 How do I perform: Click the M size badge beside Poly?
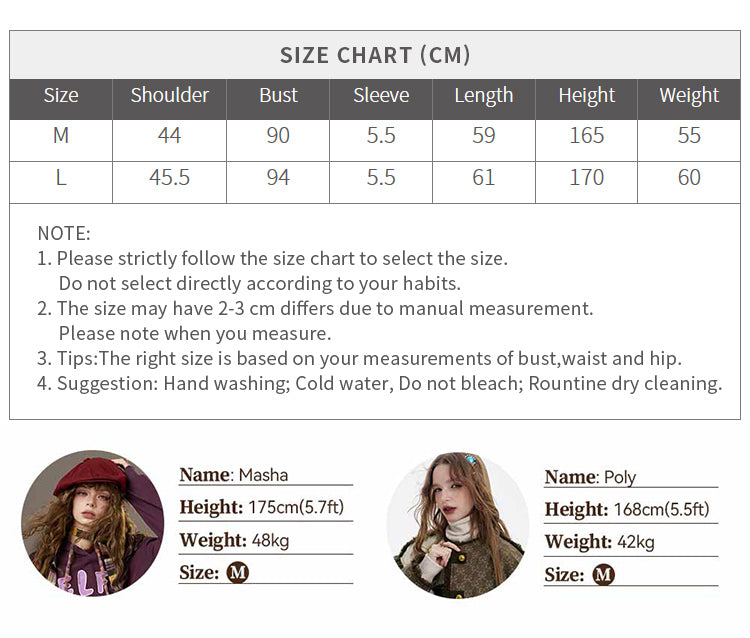(603, 574)
